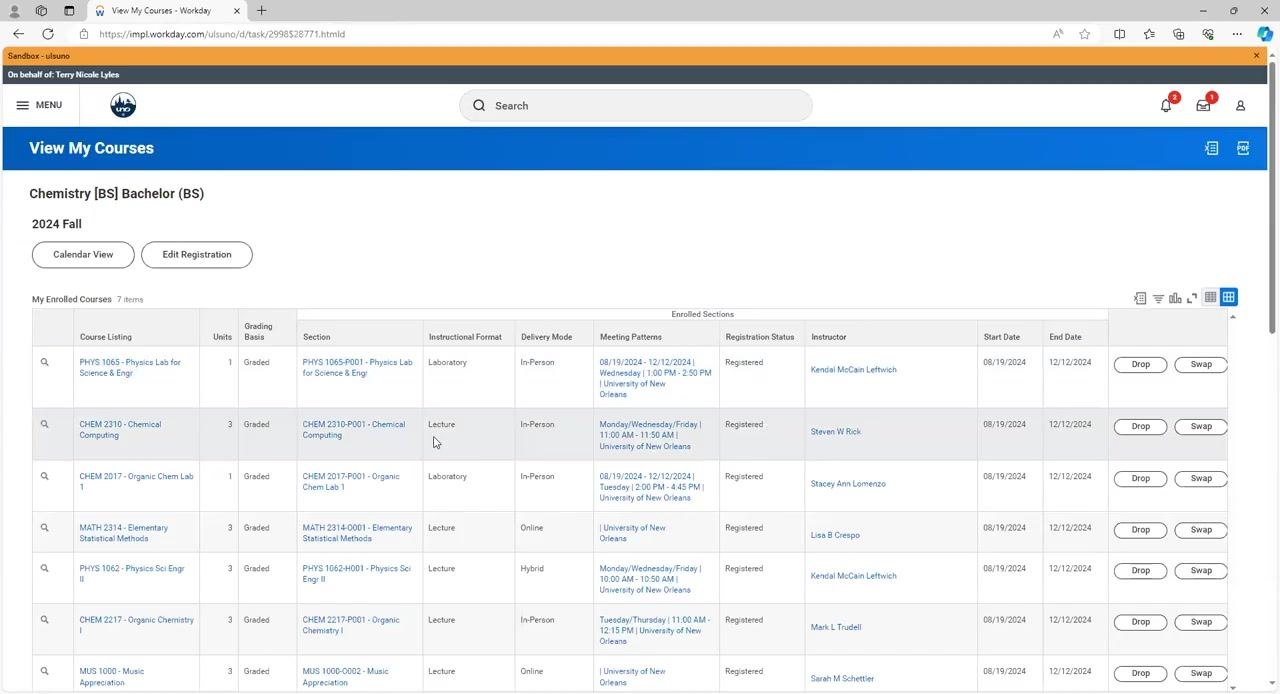This screenshot has width=1280, height=694.
Task: Drop the CHEM 2017 course
Action: 1141,478
